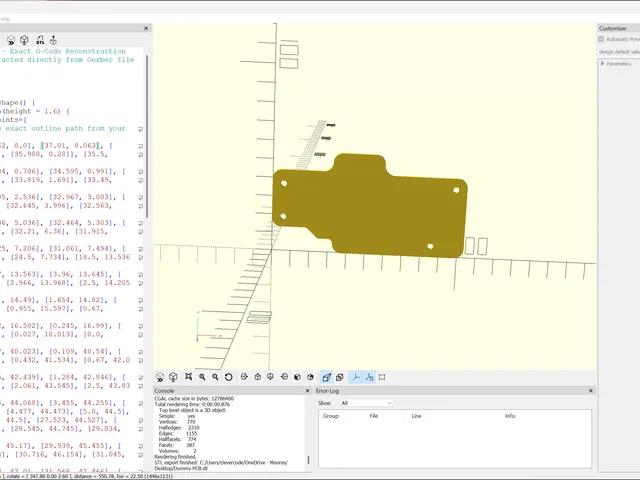Viewport: 640px width, 480px height.
Task: Toggle Show Scale Markers
Action: [369, 377]
